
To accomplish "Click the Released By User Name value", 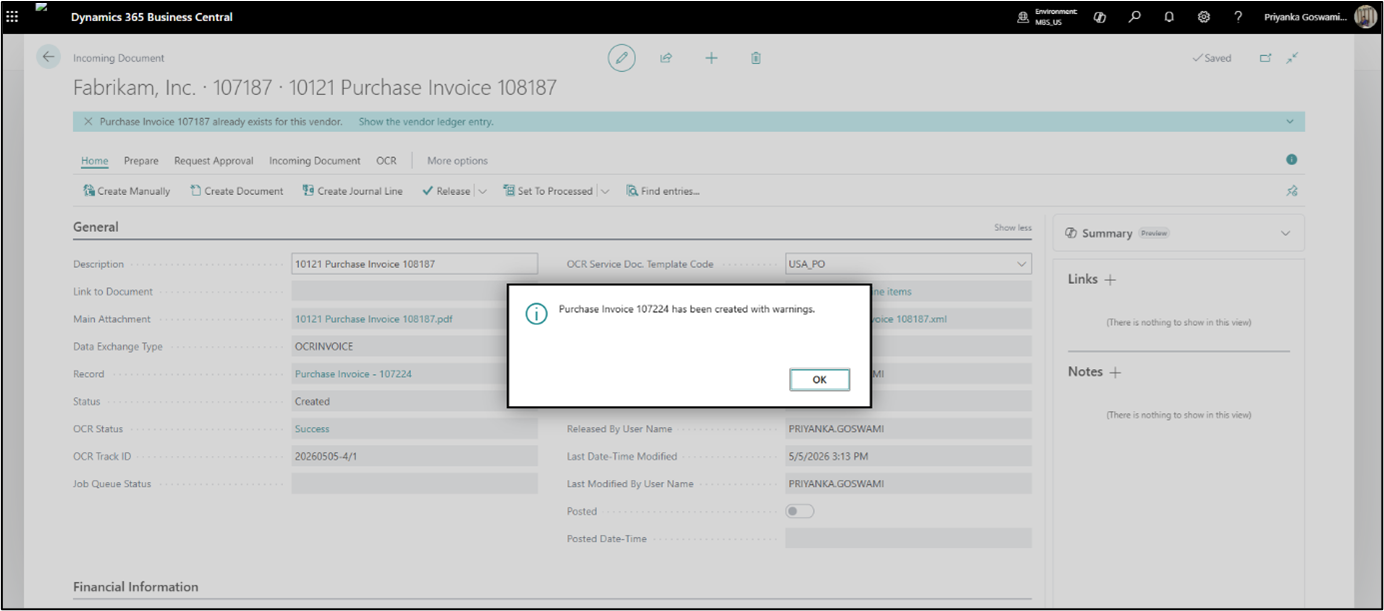I will (908, 429).
